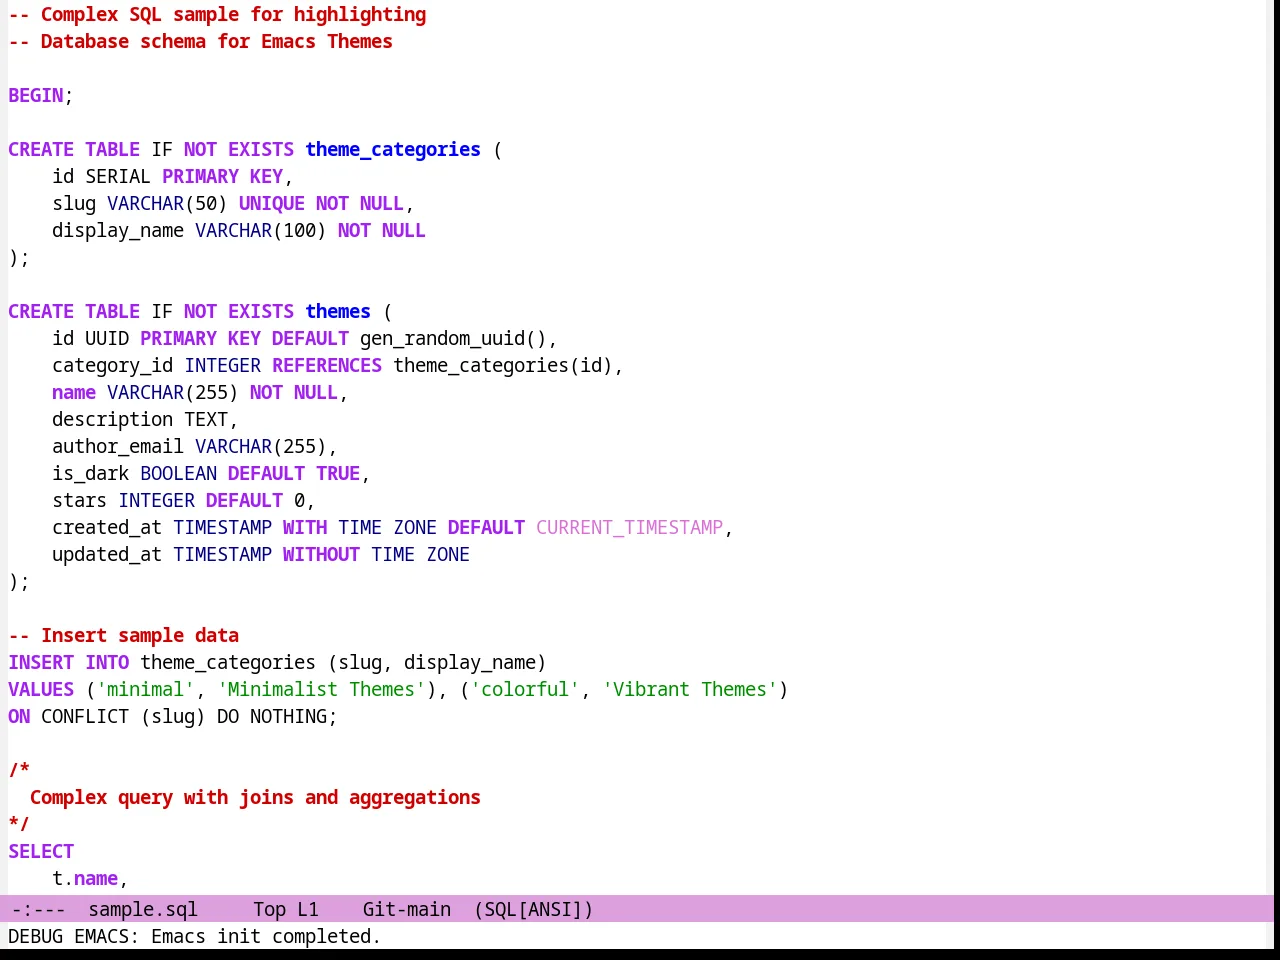The width and height of the screenshot is (1280, 960).
Task: Click the gen_random_uuid() function call
Action: click(x=453, y=338)
